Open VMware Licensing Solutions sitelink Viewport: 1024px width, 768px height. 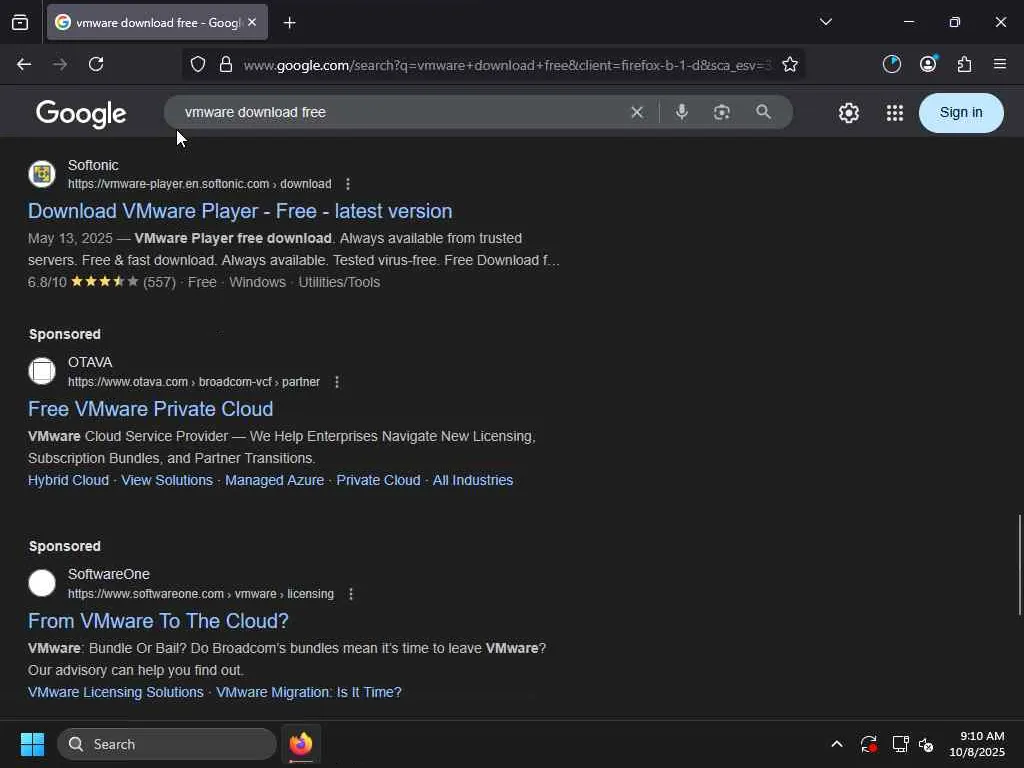coord(116,692)
